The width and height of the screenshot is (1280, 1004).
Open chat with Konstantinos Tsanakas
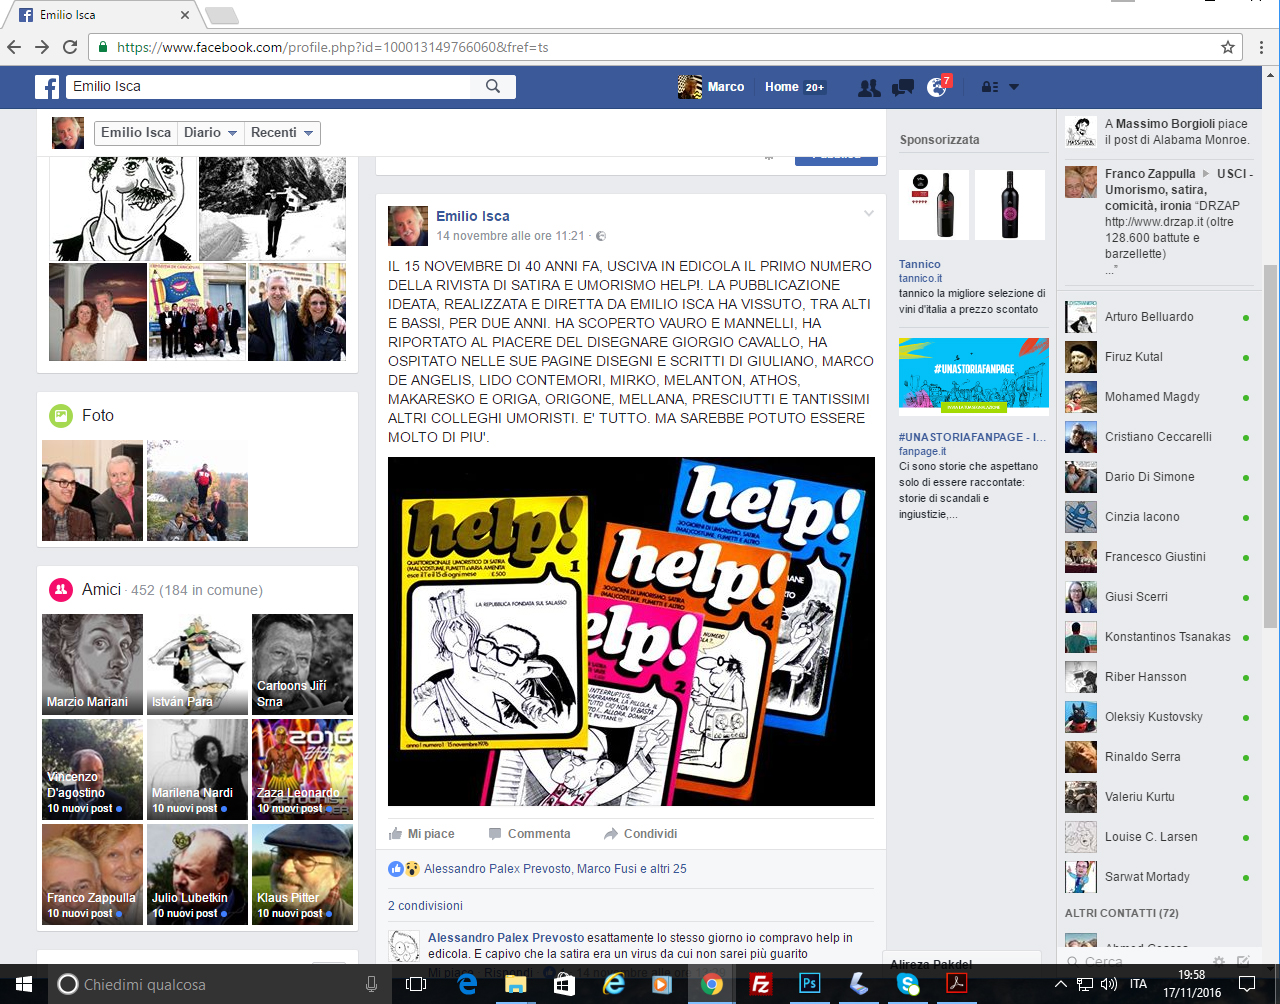1157,637
